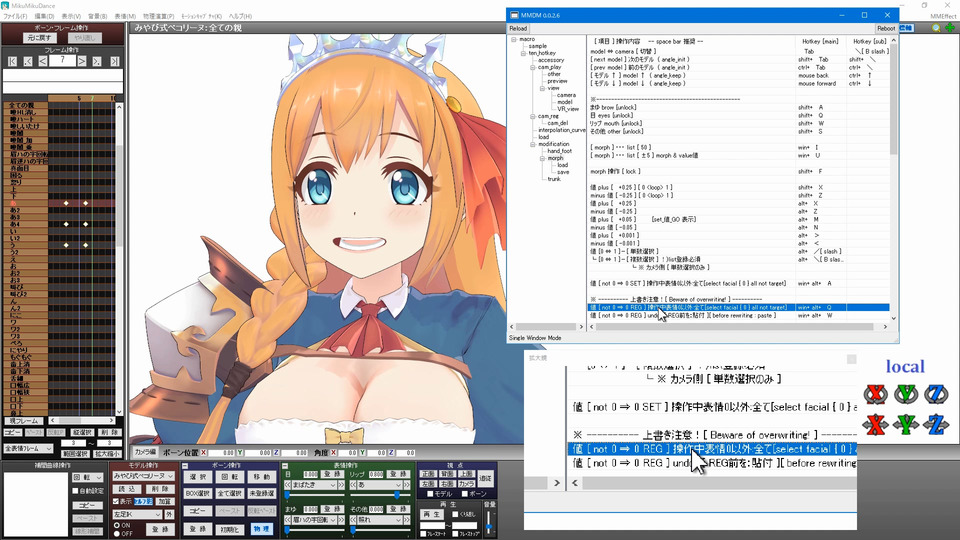Select the IK OFF radio button

coord(117,534)
